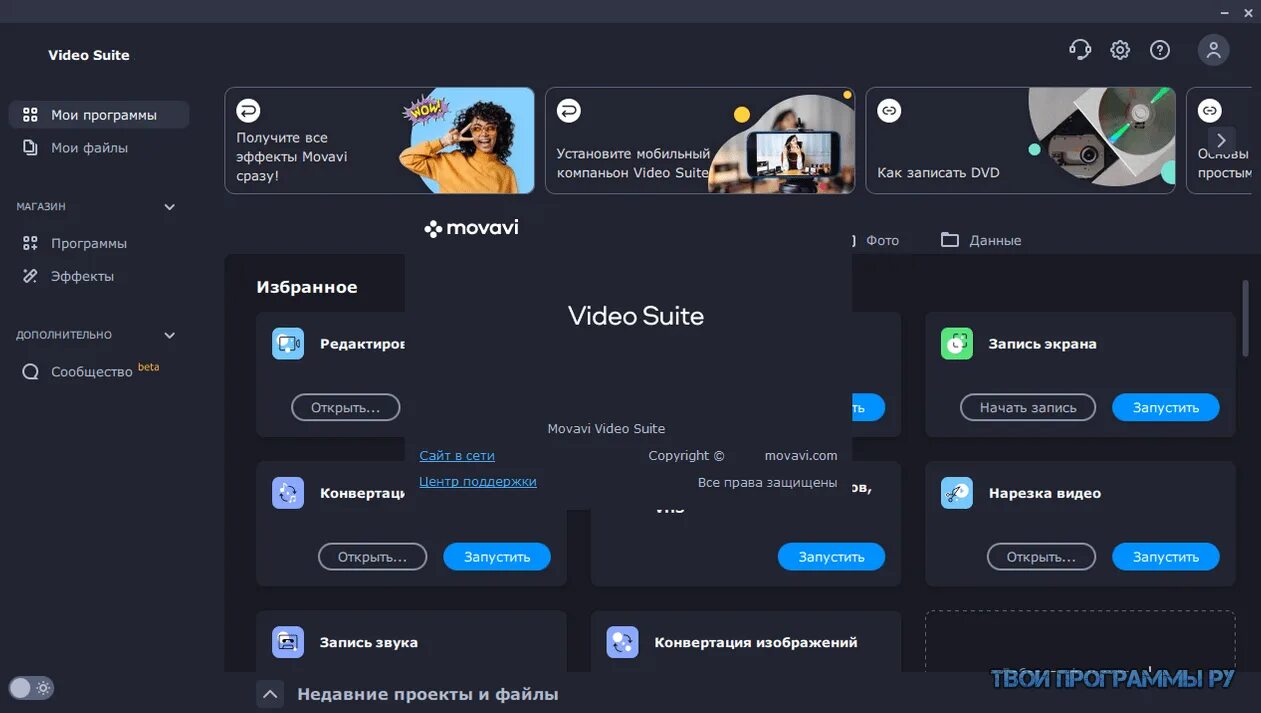Click Открыть... under Конвертация
The image size is (1261, 713).
(x=372, y=556)
